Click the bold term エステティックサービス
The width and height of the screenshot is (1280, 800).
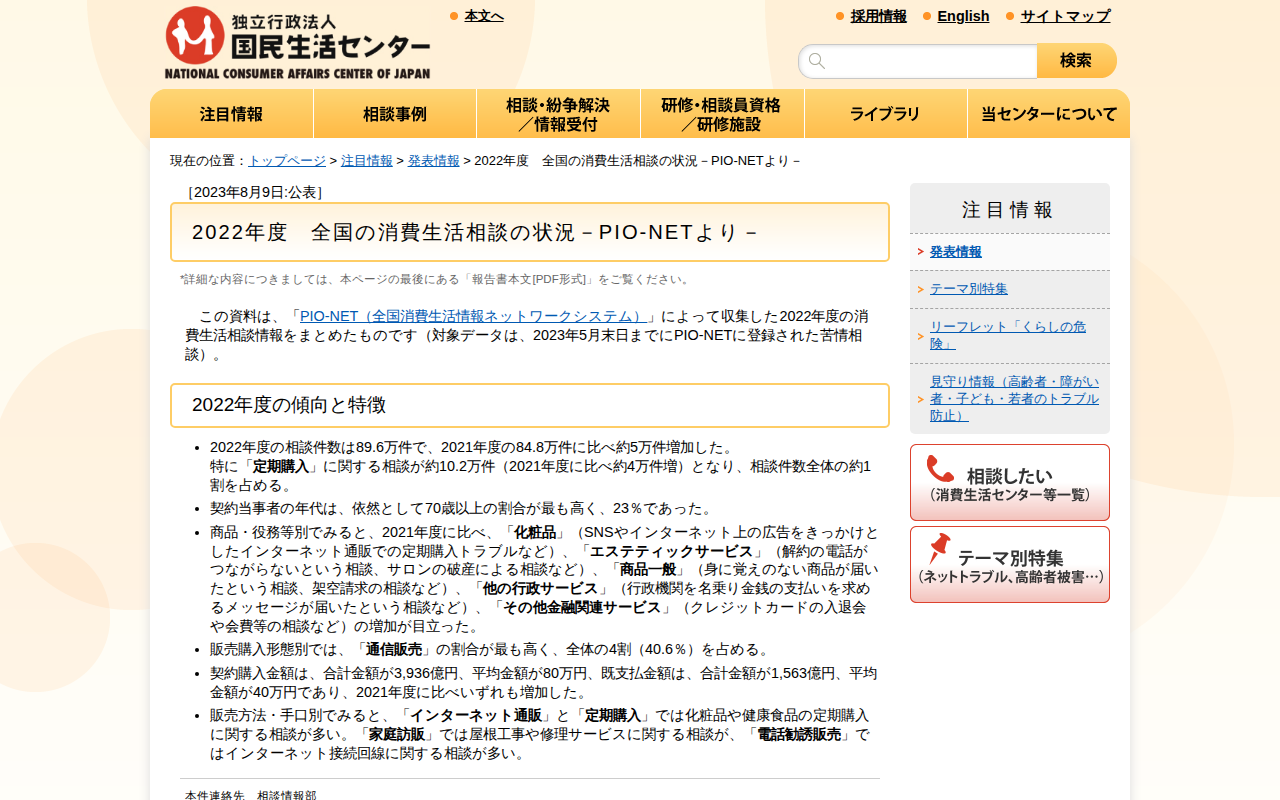[x=671, y=551]
